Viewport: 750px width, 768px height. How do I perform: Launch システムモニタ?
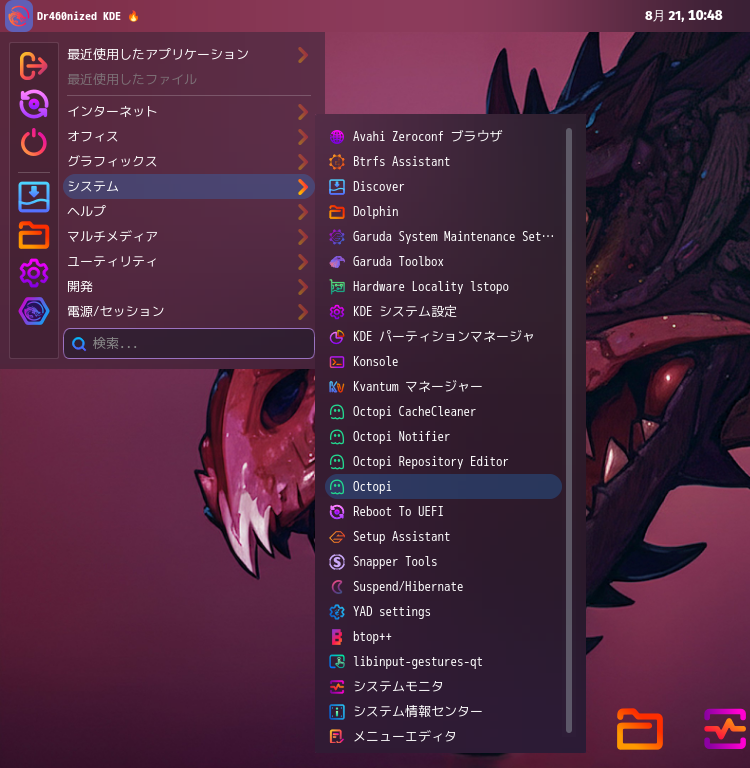coord(443,686)
